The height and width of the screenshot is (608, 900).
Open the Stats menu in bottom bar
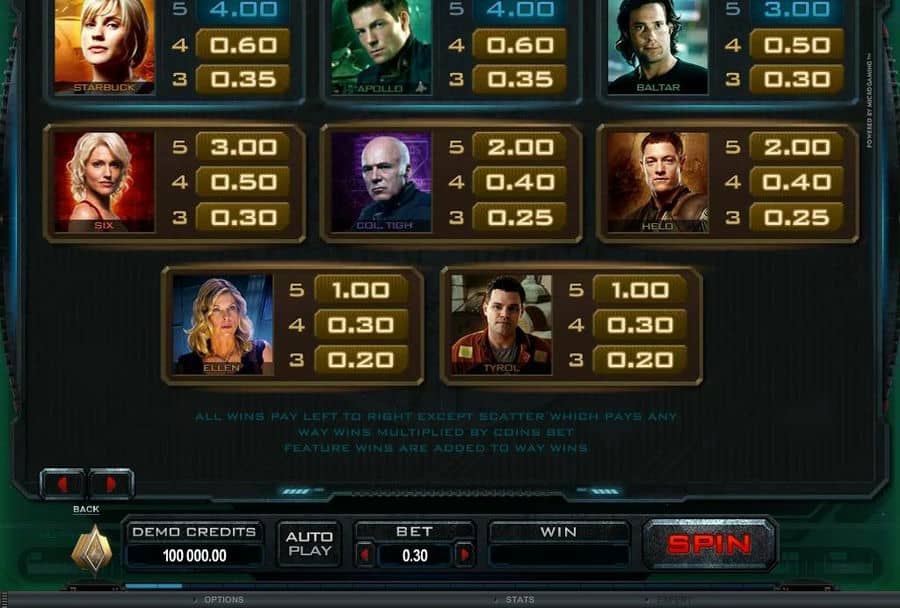[x=520, y=599]
